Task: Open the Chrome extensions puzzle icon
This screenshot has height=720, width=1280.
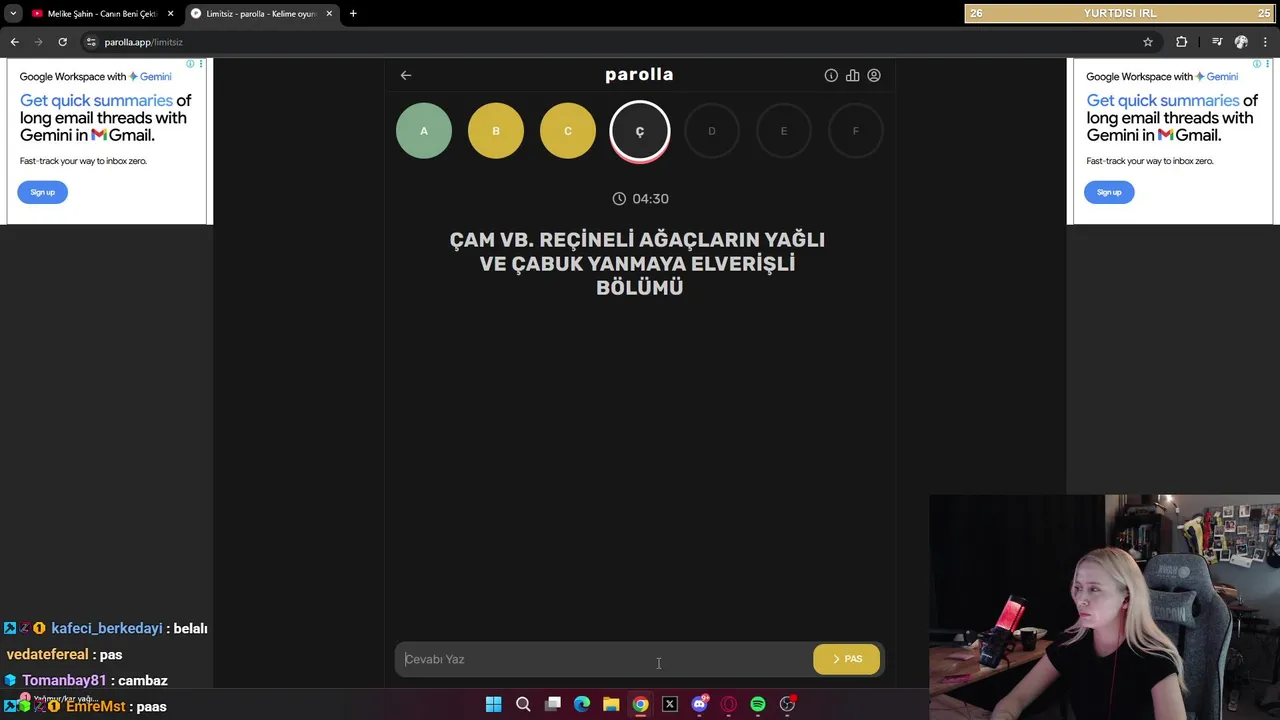Action: point(1182,42)
